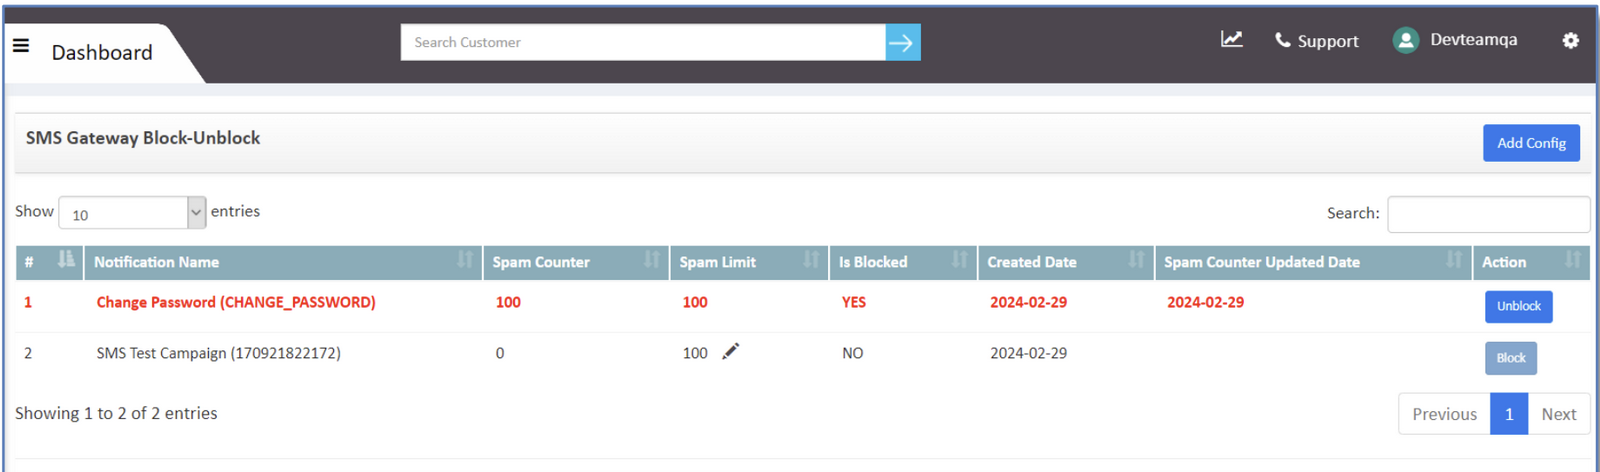Click 'SMS Gateway Block-Unblock' heading
This screenshot has height=472, width=1600.
click(143, 138)
